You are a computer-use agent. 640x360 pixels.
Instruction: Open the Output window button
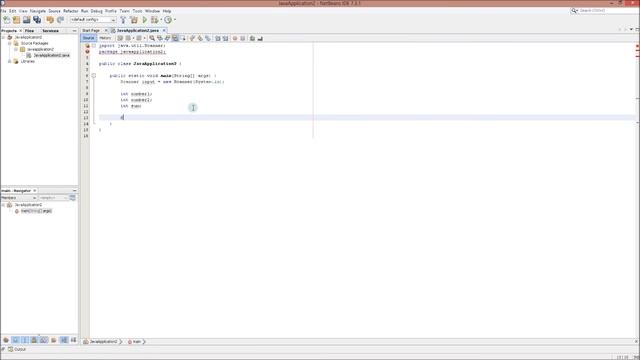[17, 349]
